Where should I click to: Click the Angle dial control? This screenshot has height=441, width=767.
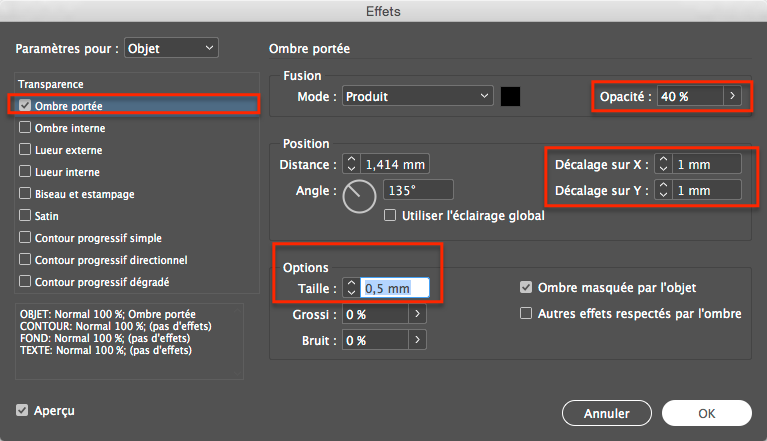pos(359,196)
